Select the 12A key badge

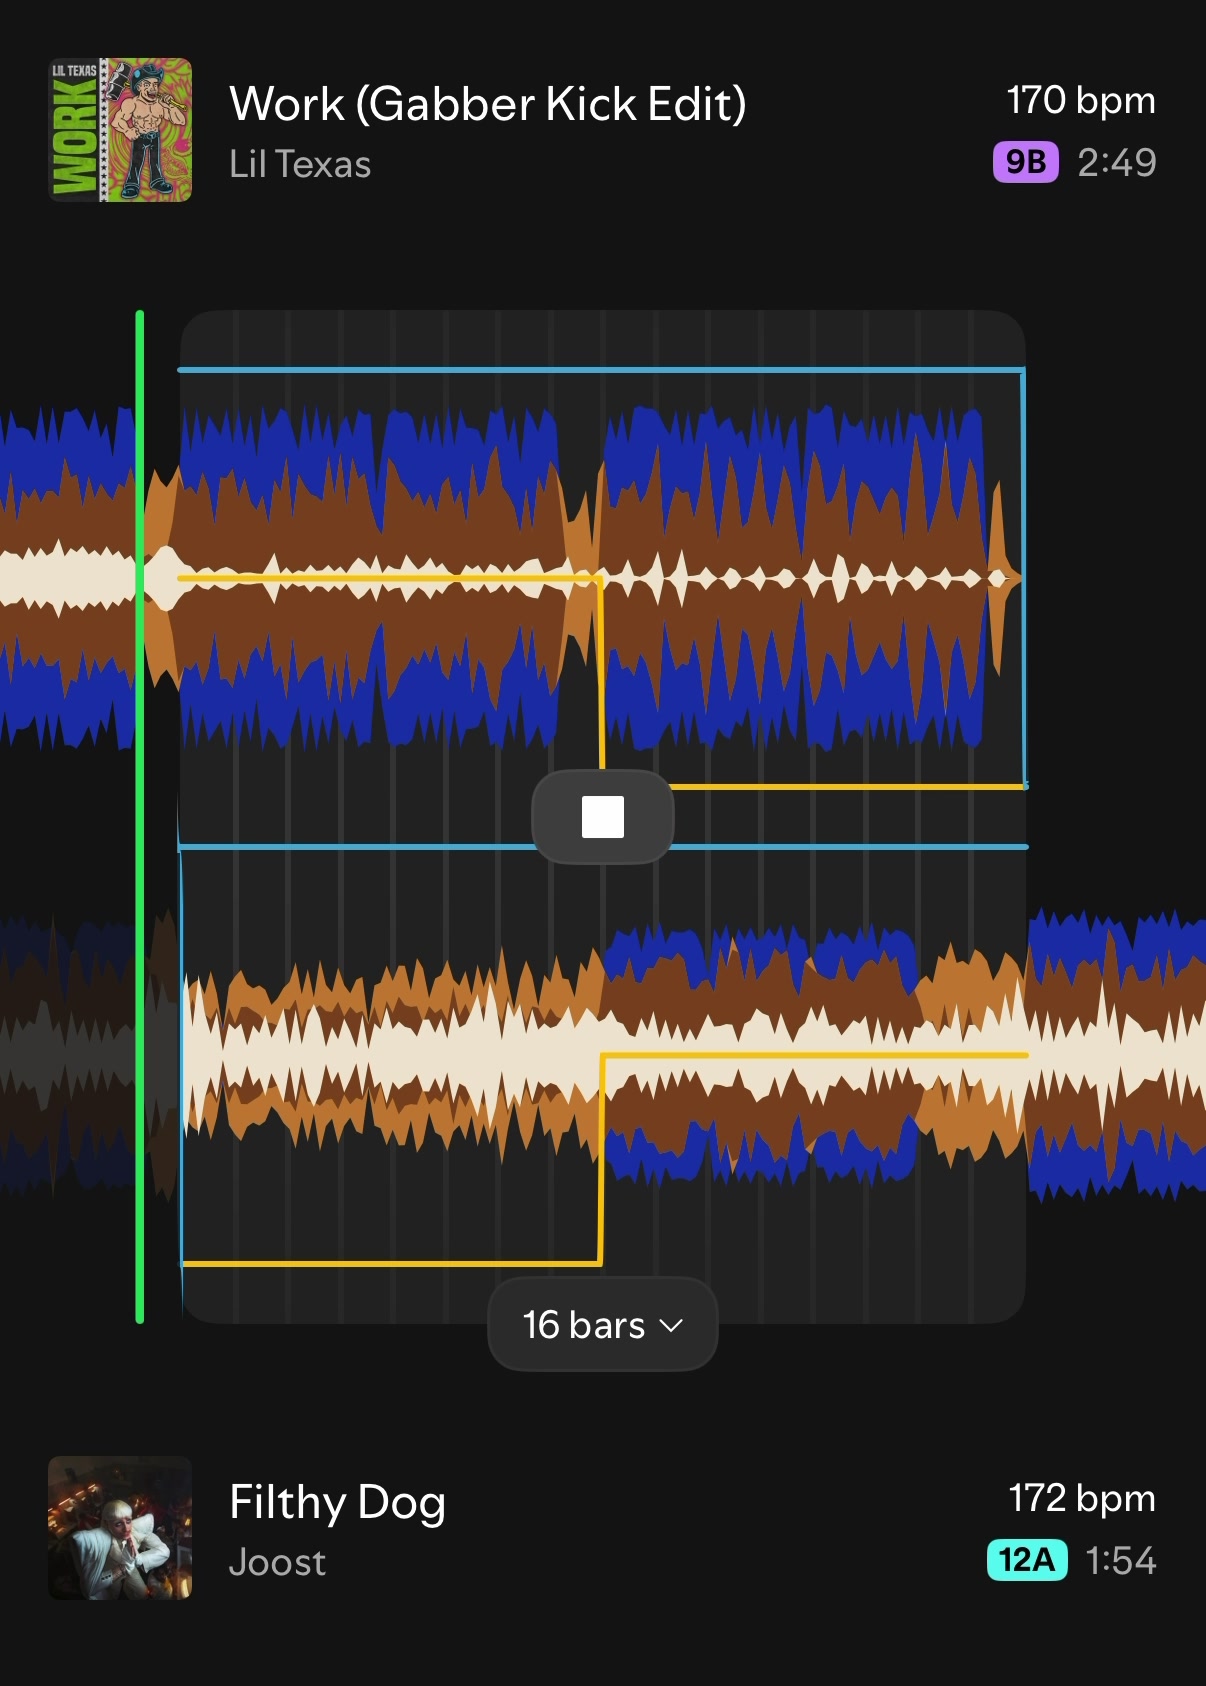pos(1027,1560)
